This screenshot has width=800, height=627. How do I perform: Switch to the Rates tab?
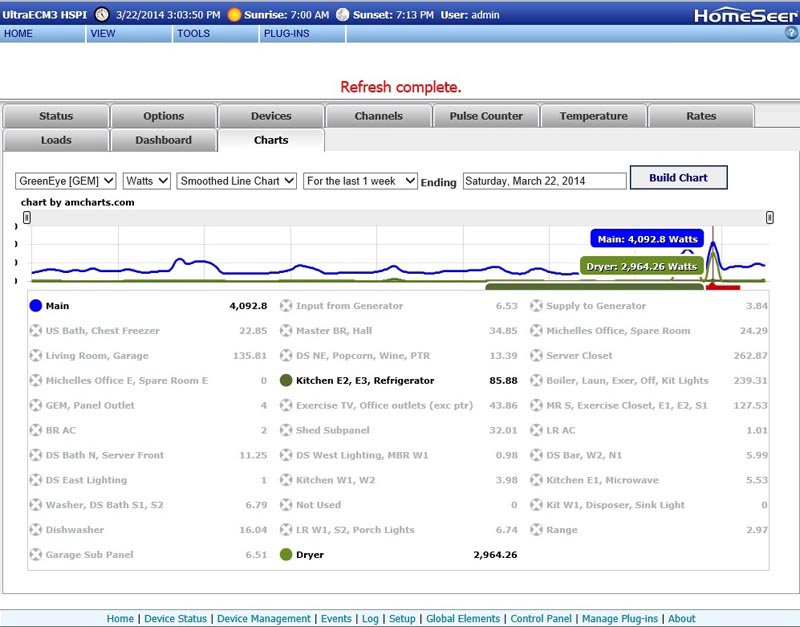(x=701, y=116)
